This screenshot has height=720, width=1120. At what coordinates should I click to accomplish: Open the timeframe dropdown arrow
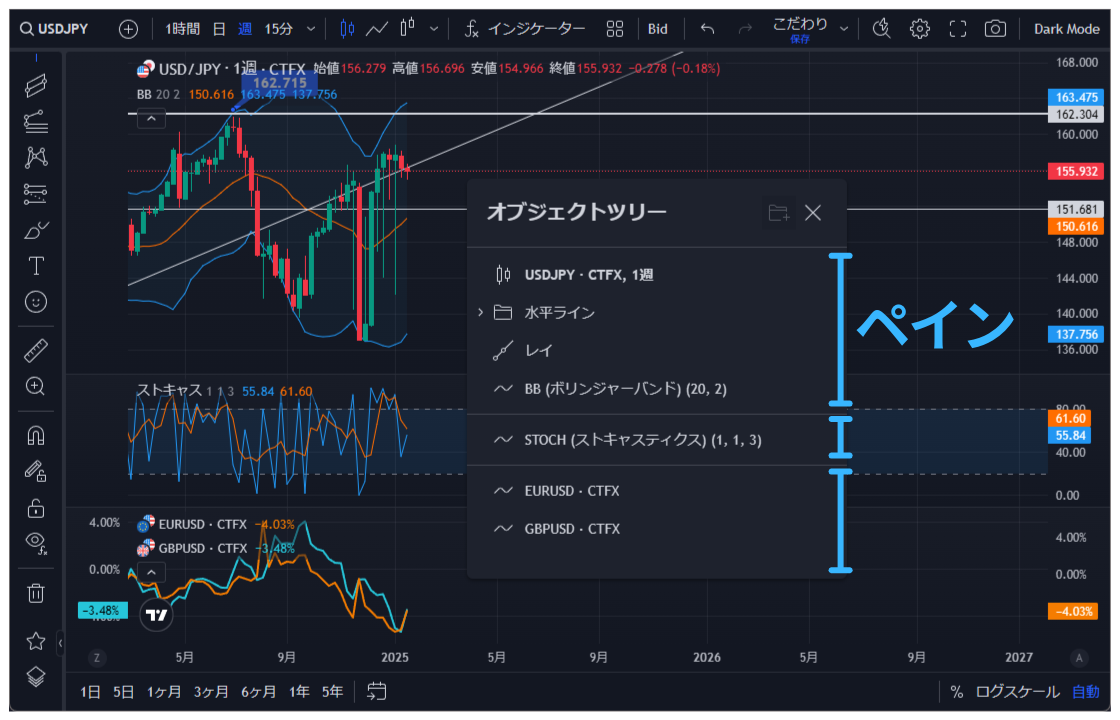click(x=311, y=29)
